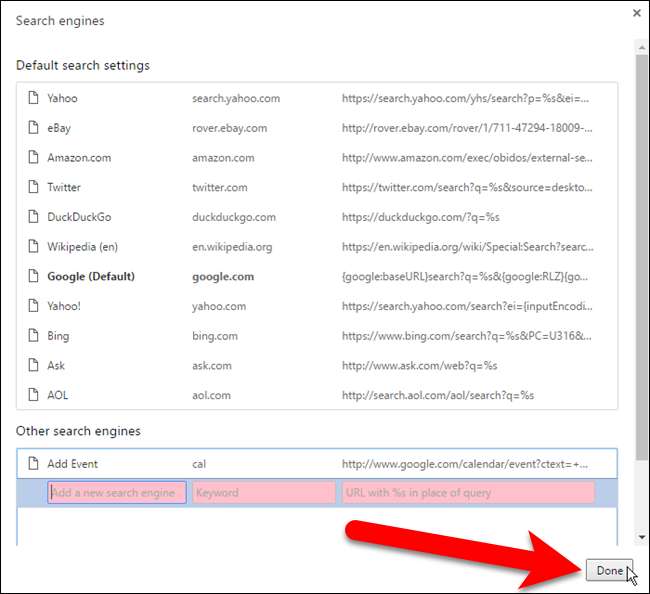The width and height of the screenshot is (650, 594).
Task: Select the Google (Default) engine name
Action: click(x=91, y=276)
